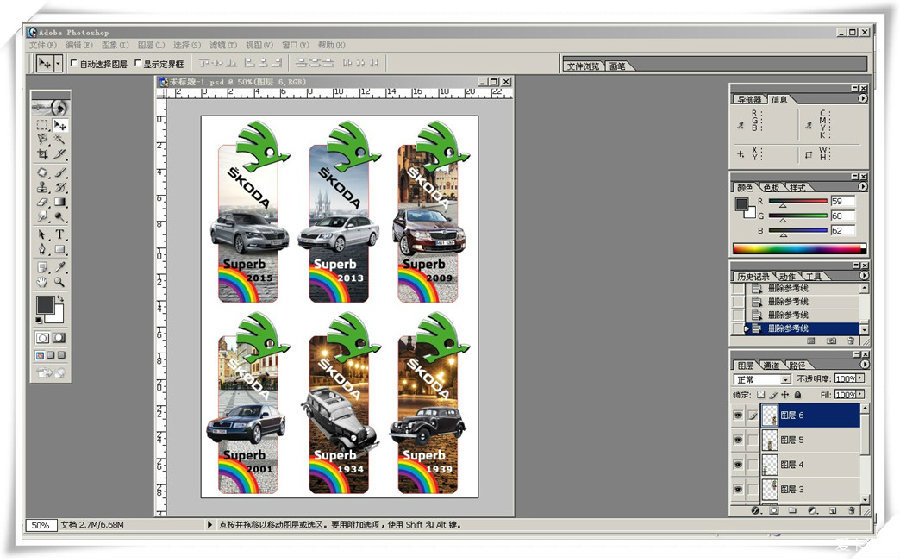Select the Crop tool
This screenshot has height=559, width=900.
pyautogui.click(x=42, y=154)
